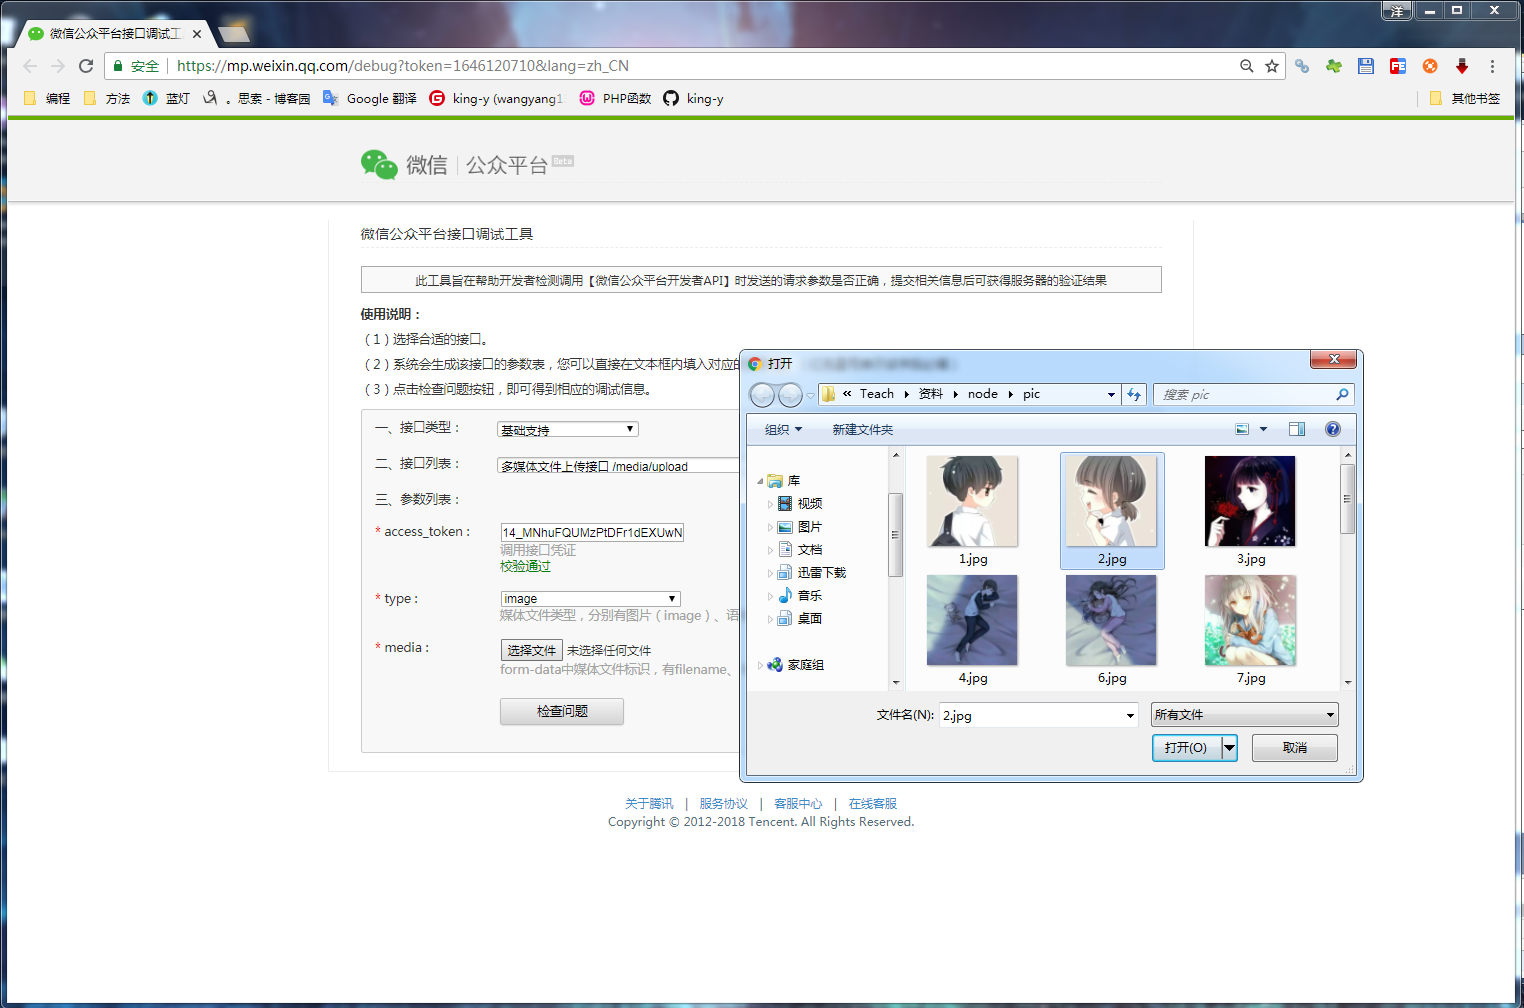Viewport: 1524px width, 1008px height.
Task: Click the access_token input field
Action: tap(592, 532)
